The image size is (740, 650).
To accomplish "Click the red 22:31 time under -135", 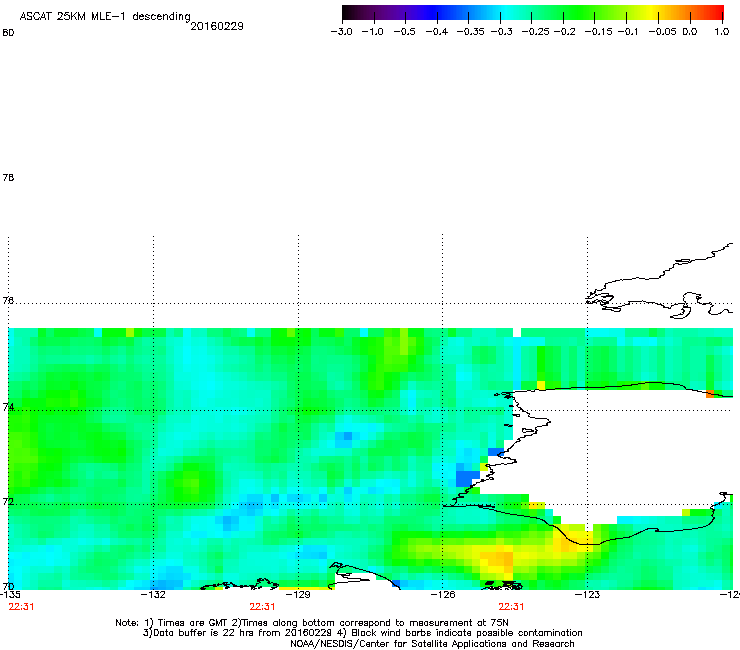I will point(21,607).
